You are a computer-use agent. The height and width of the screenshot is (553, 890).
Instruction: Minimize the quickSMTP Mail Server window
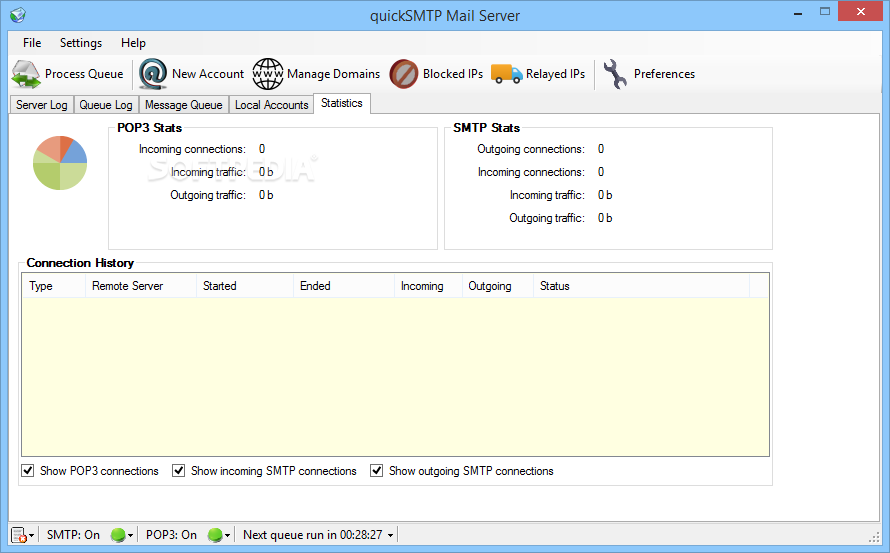point(798,12)
